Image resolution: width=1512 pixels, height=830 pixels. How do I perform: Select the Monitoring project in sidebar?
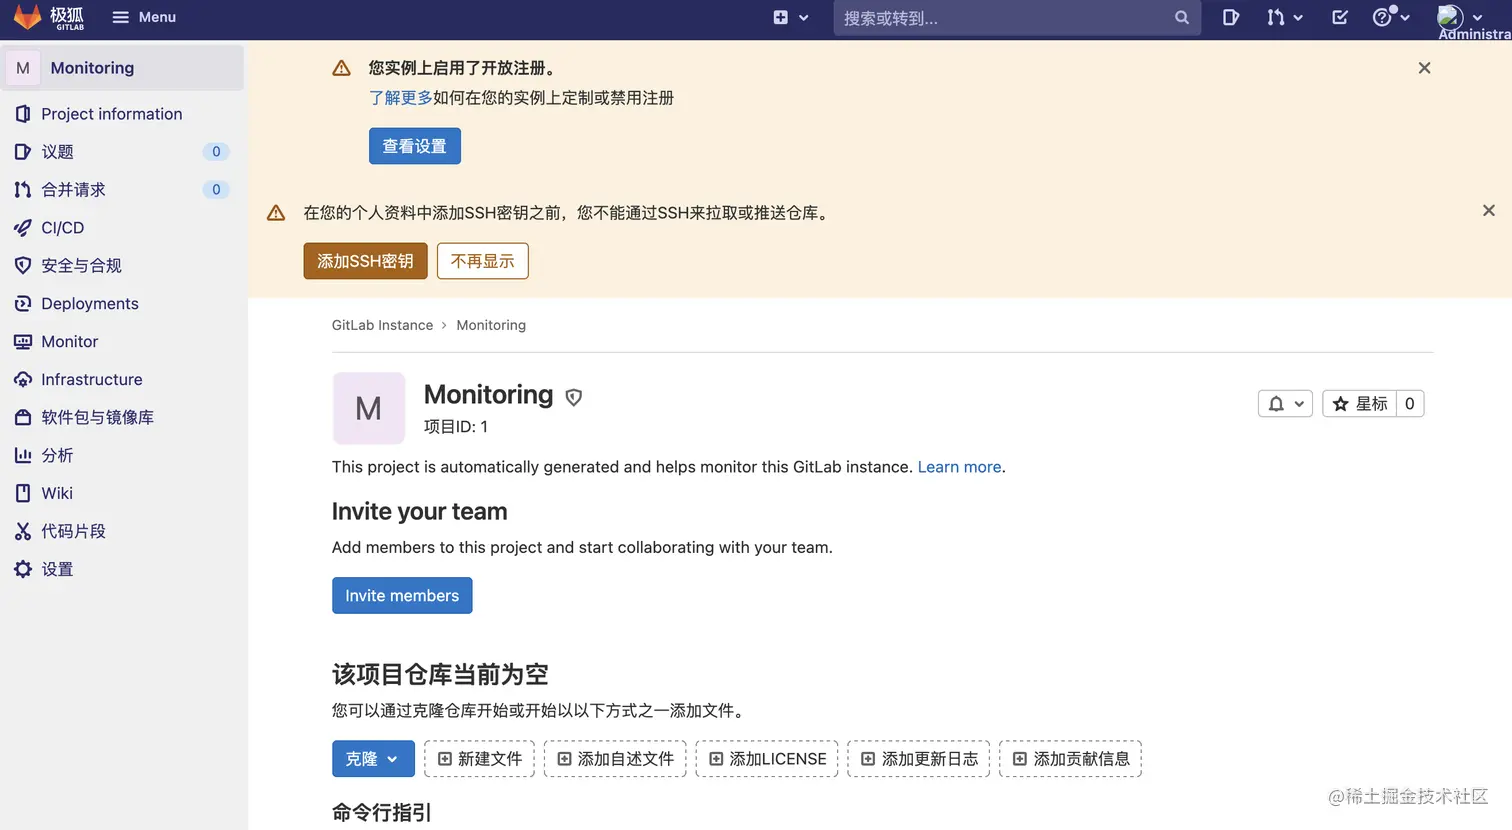point(122,68)
